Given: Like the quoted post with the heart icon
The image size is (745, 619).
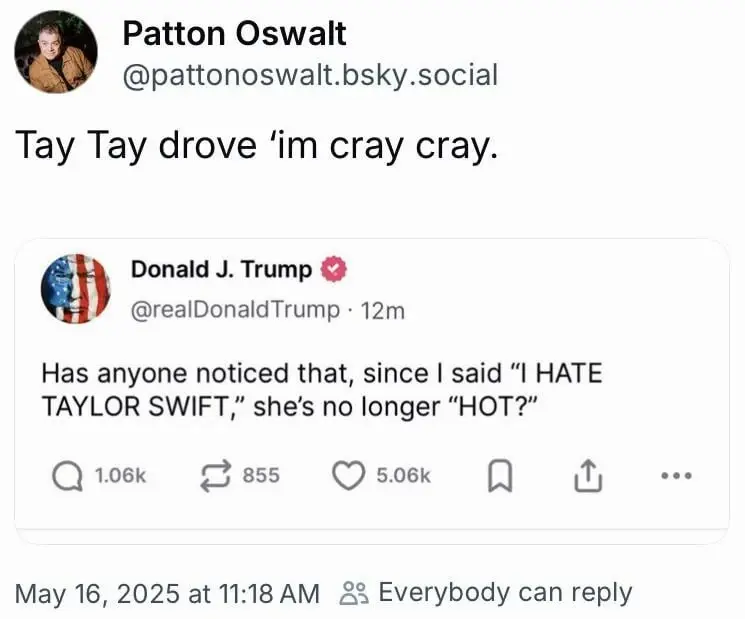Looking at the screenshot, I should tap(349, 476).
